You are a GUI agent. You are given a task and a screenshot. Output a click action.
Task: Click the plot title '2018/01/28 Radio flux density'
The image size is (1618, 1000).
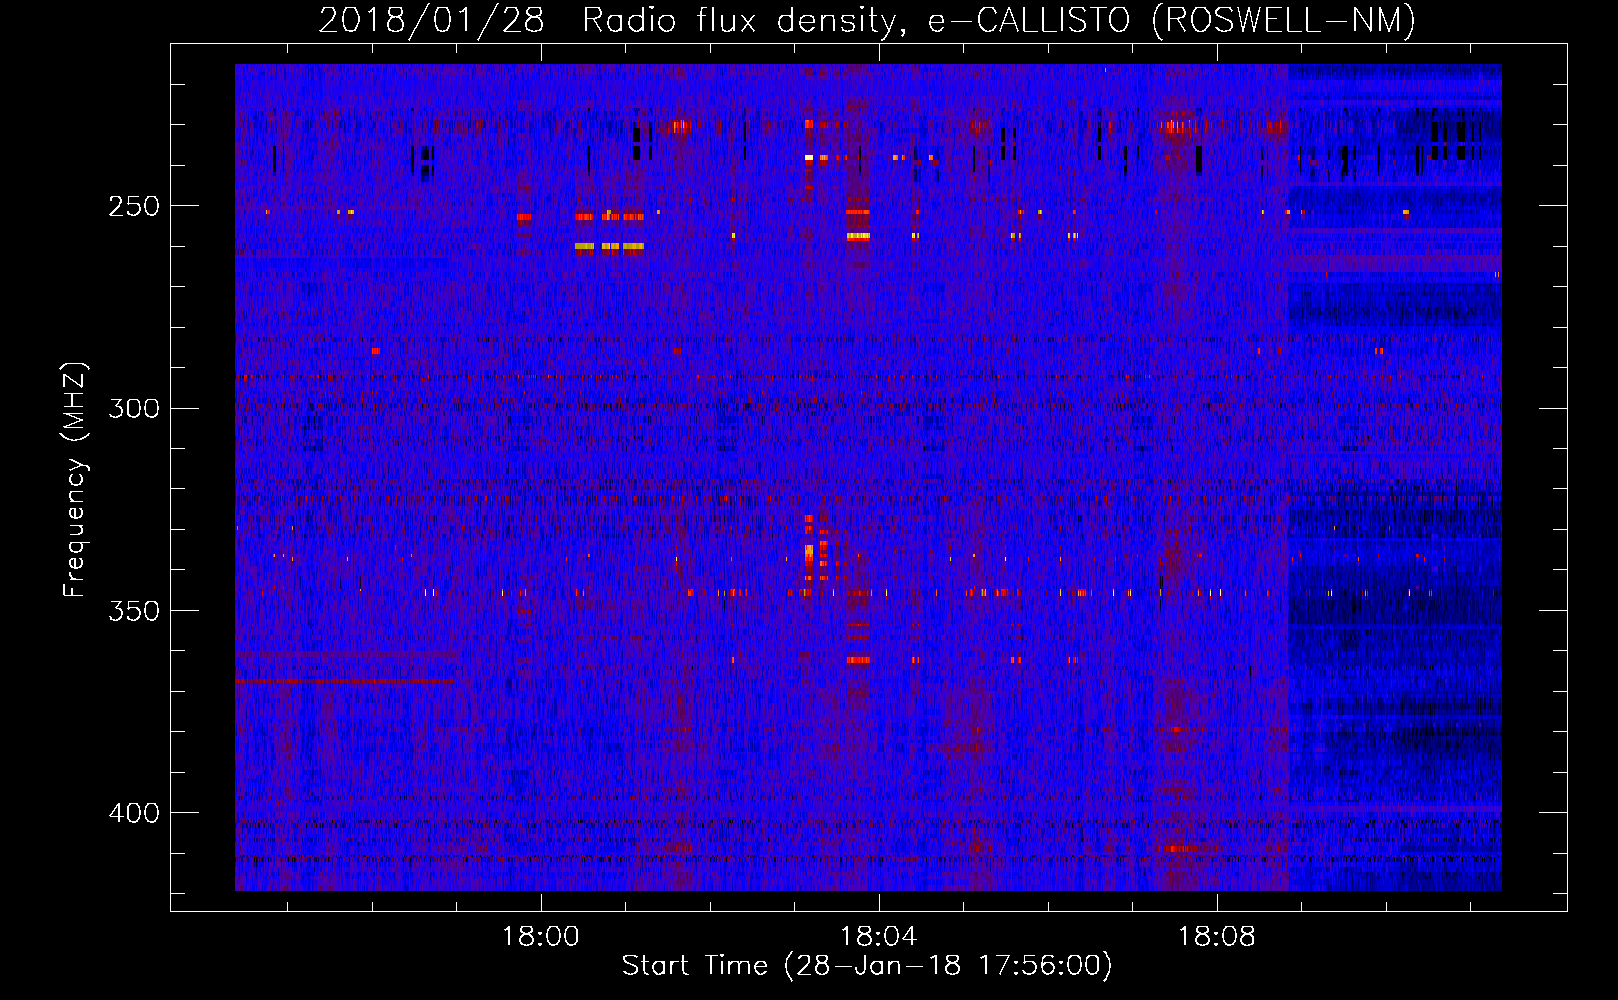pyautogui.click(x=866, y=20)
